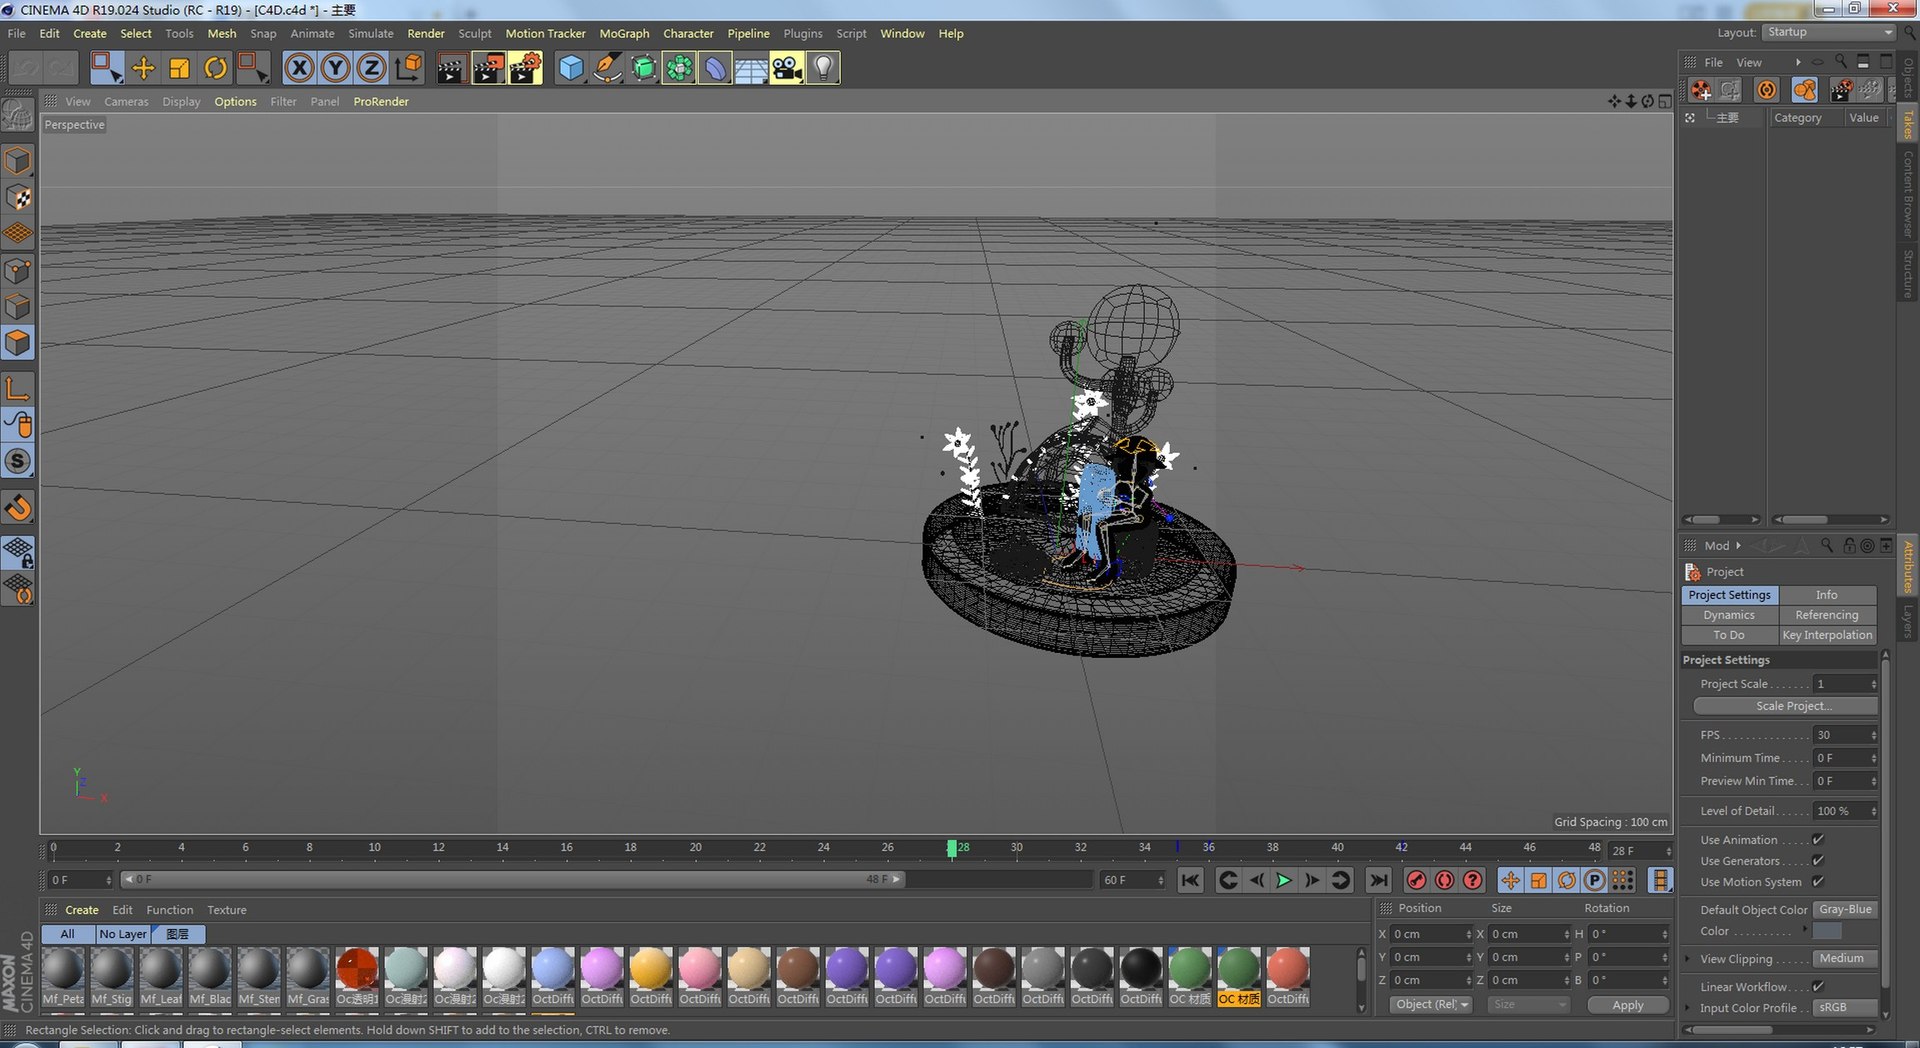Switch to Dynamics tab in Attributes
This screenshot has width=1920, height=1048.
[1729, 615]
